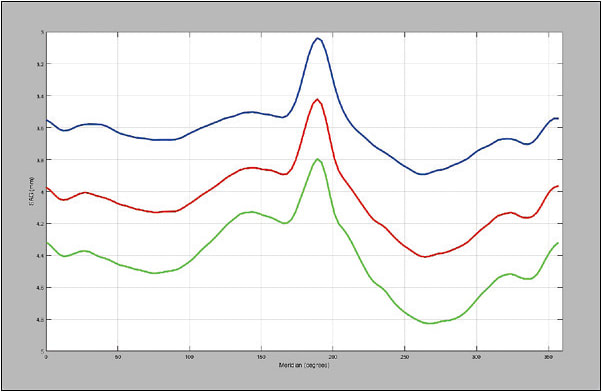Click the x-axis tick label "250"
Image resolution: width=602 pixels, height=392 pixels.
[x=405, y=357]
